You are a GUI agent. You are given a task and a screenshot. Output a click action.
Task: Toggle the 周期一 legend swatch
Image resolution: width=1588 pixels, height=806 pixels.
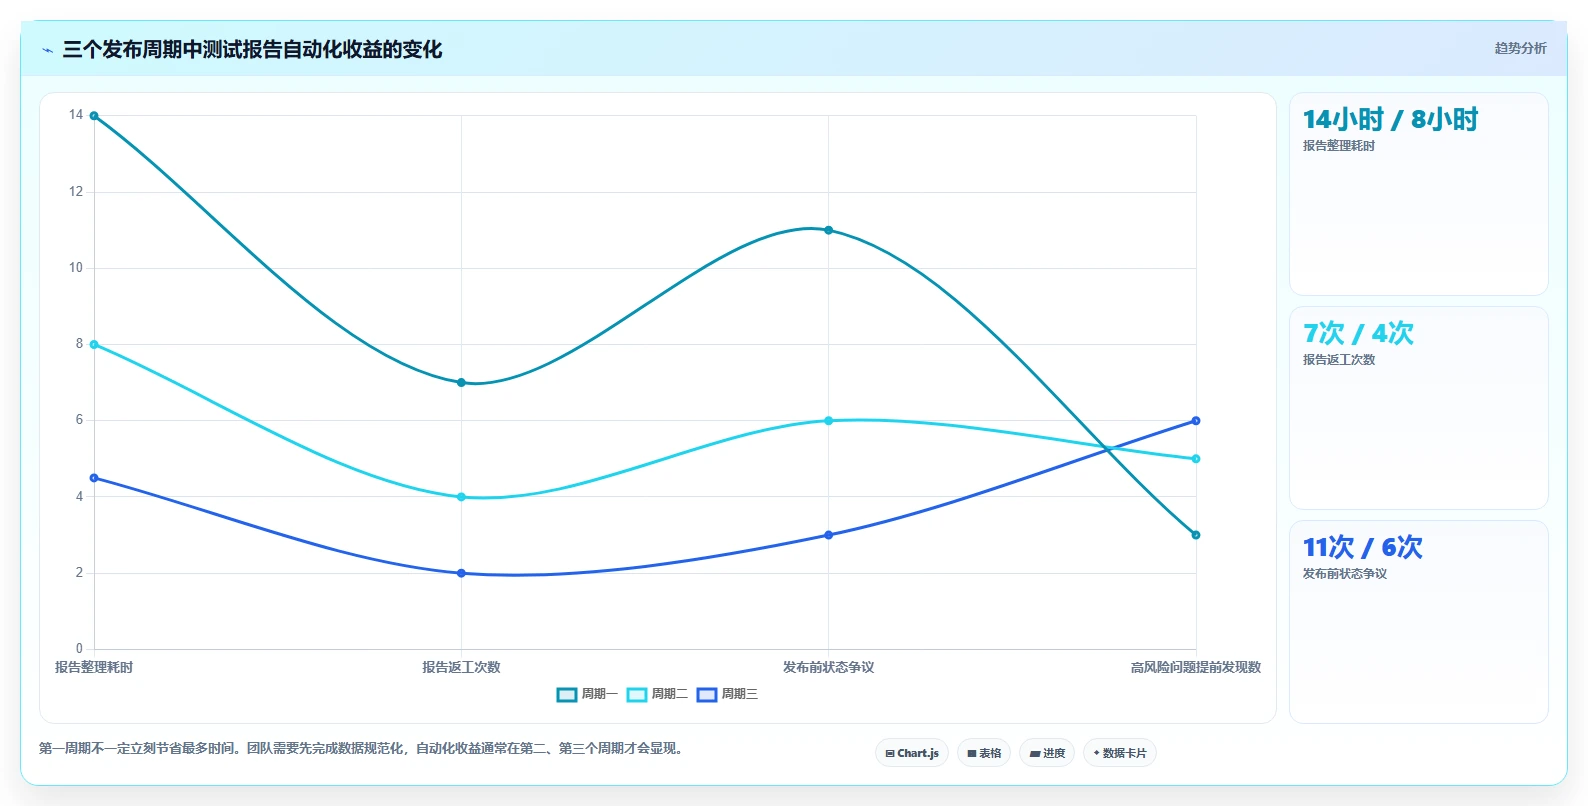567,695
